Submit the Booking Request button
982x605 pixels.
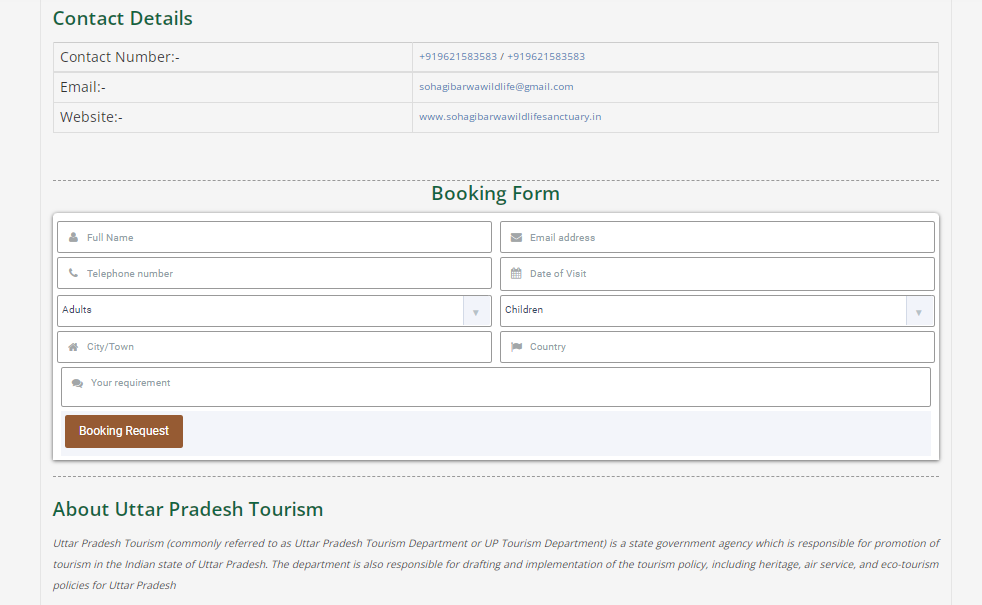(124, 432)
